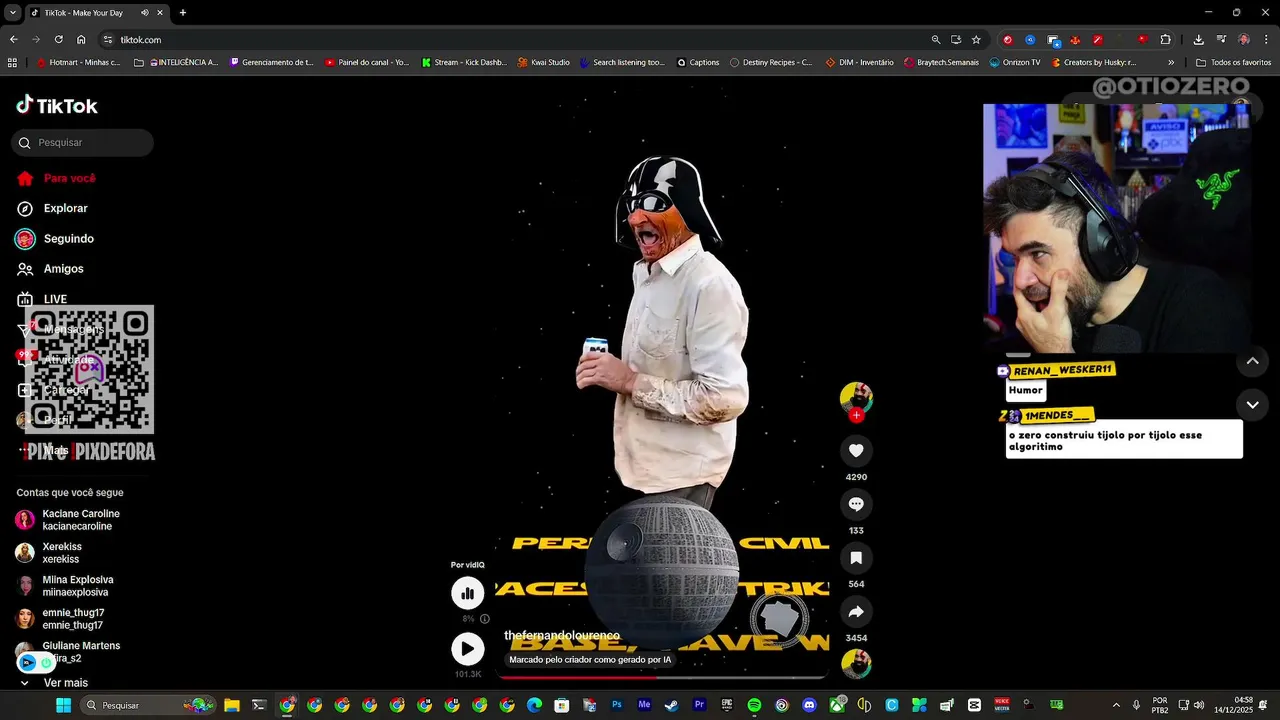
Task: Open the Todos os favoritos folder
Action: click(1233, 62)
